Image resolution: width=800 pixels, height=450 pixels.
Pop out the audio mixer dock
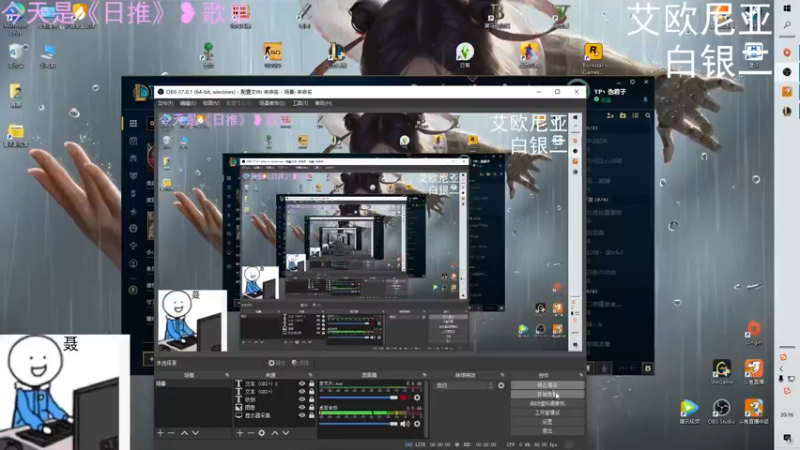point(424,375)
